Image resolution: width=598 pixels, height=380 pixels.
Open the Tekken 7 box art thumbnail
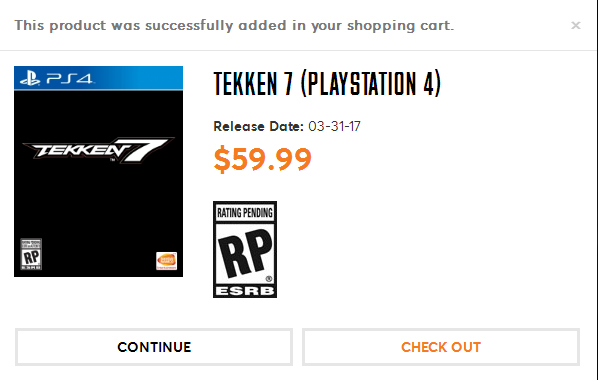pos(98,171)
